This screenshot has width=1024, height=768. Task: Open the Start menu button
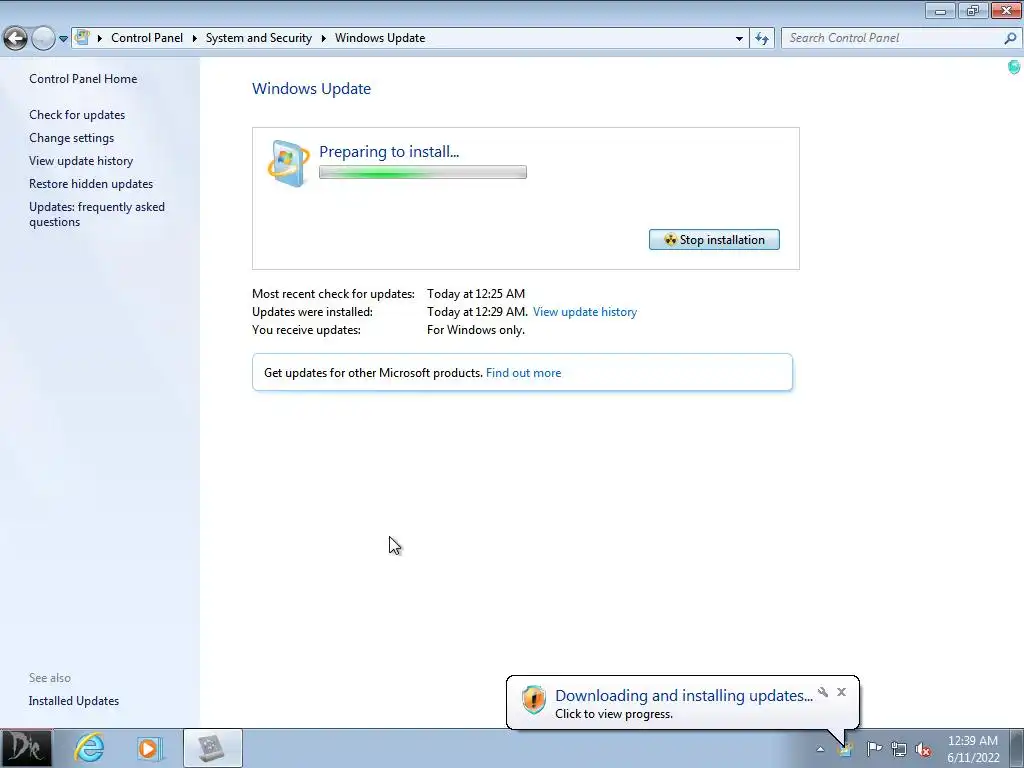click(x=26, y=748)
